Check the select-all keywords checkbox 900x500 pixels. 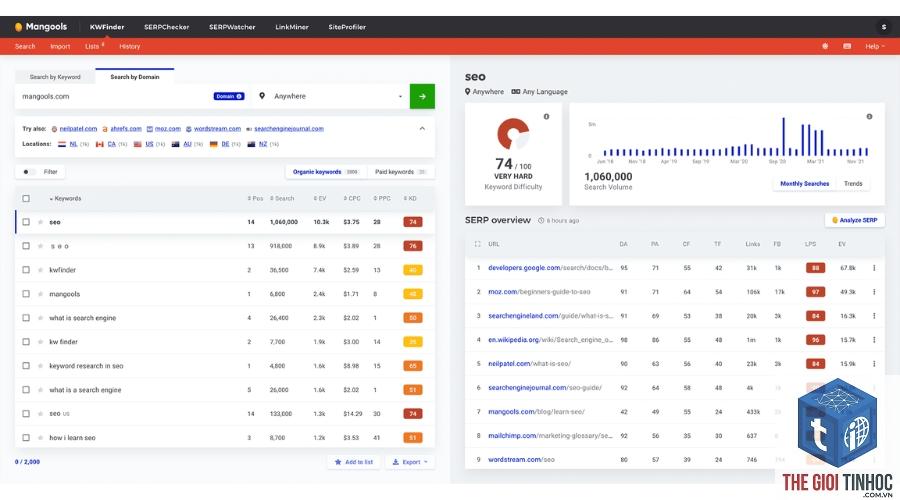(26, 199)
